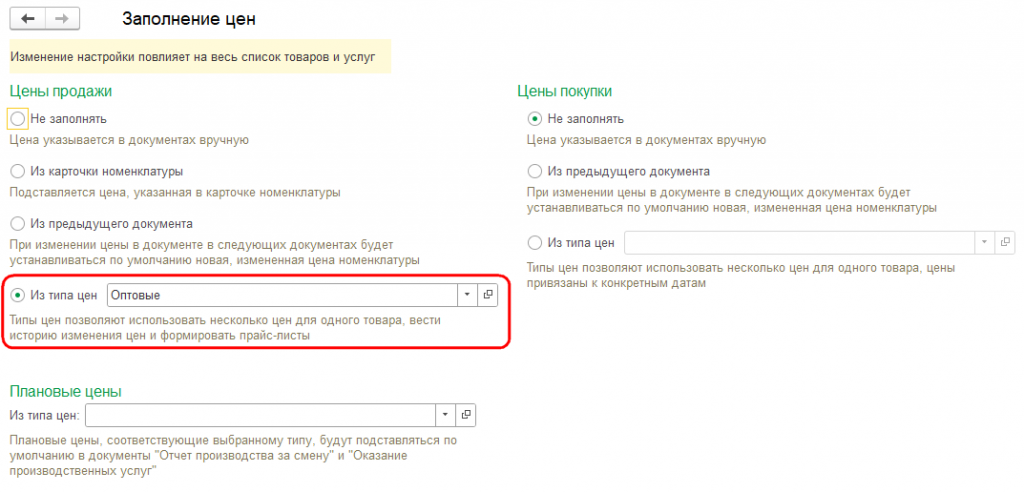1024x492 pixels.
Task: Click the Цены продажи section heading
Action: [x=61, y=91]
